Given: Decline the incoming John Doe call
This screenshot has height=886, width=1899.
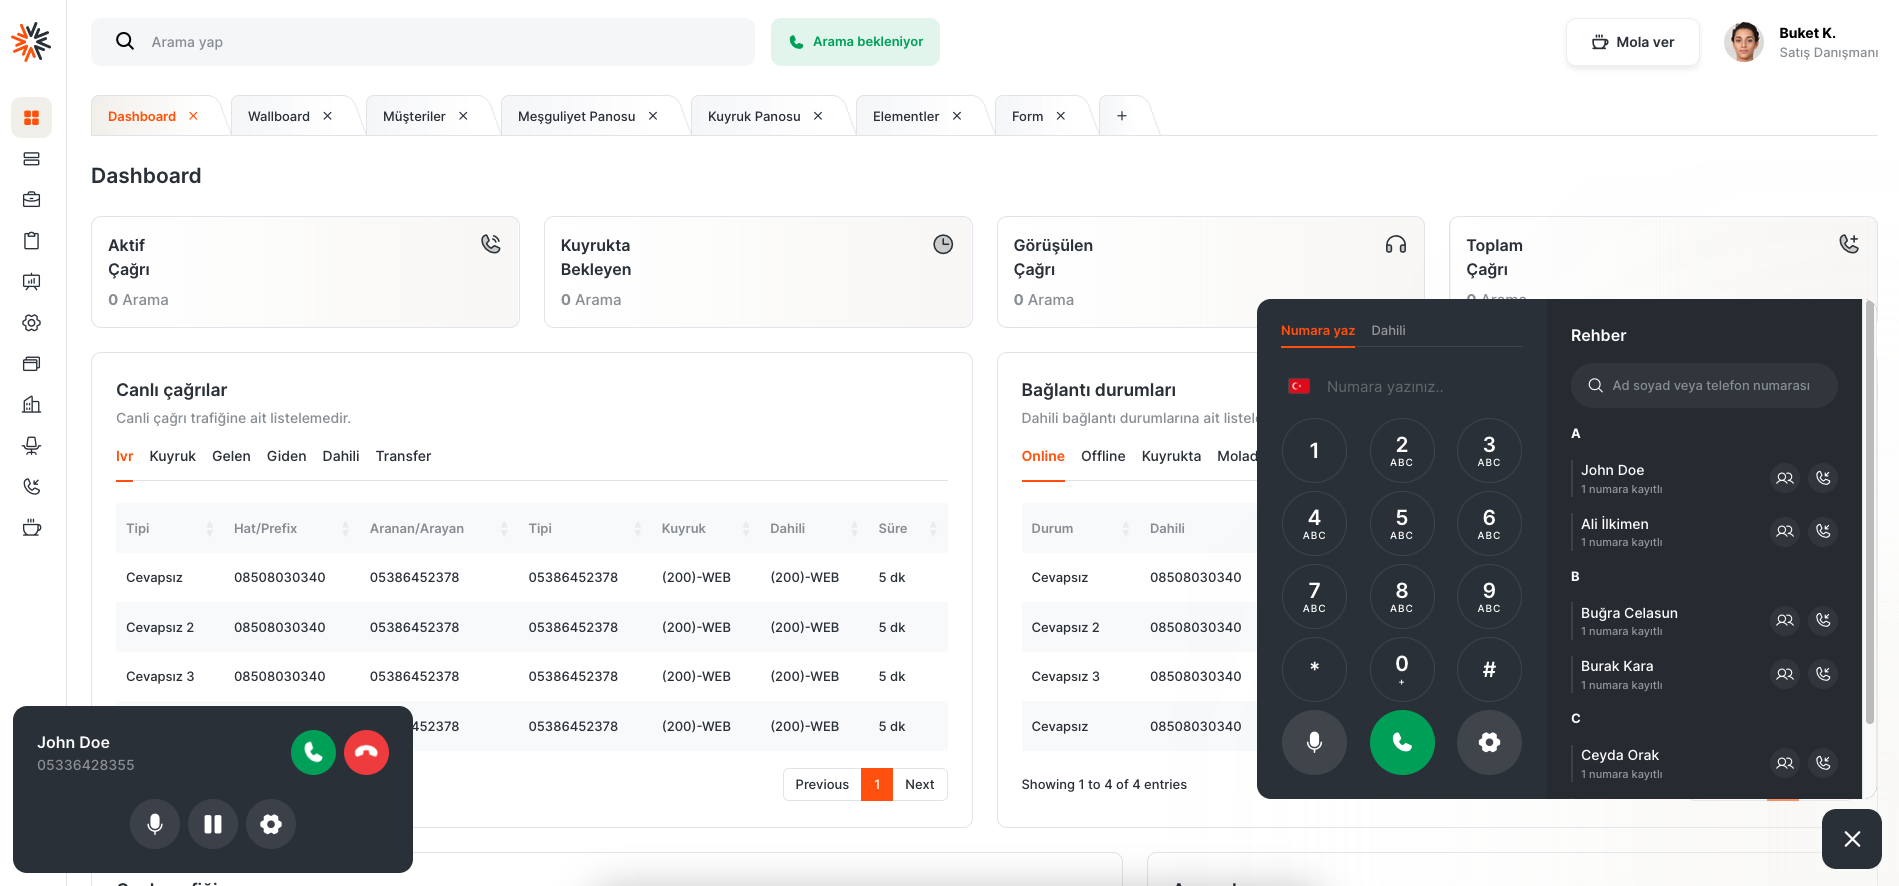Looking at the screenshot, I should pyautogui.click(x=366, y=753).
